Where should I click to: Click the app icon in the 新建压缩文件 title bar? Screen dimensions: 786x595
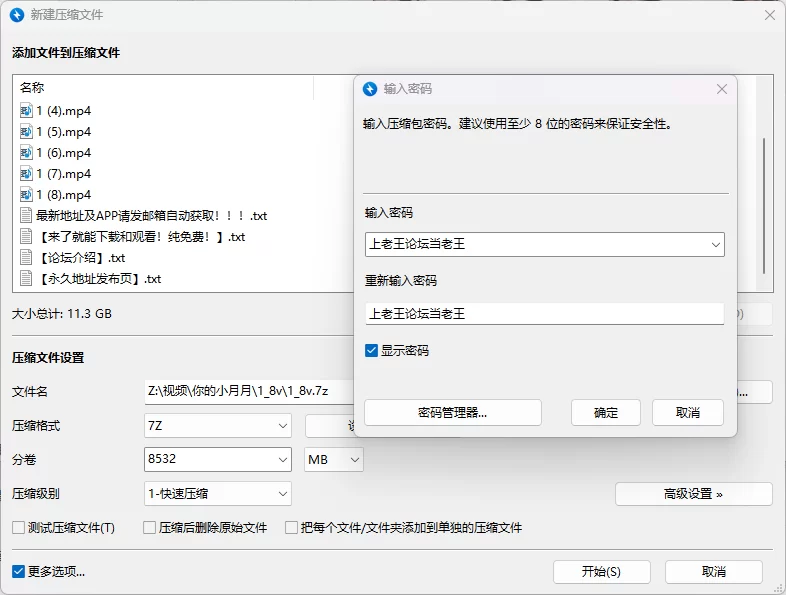pyautogui.click(x=17, y=15)
